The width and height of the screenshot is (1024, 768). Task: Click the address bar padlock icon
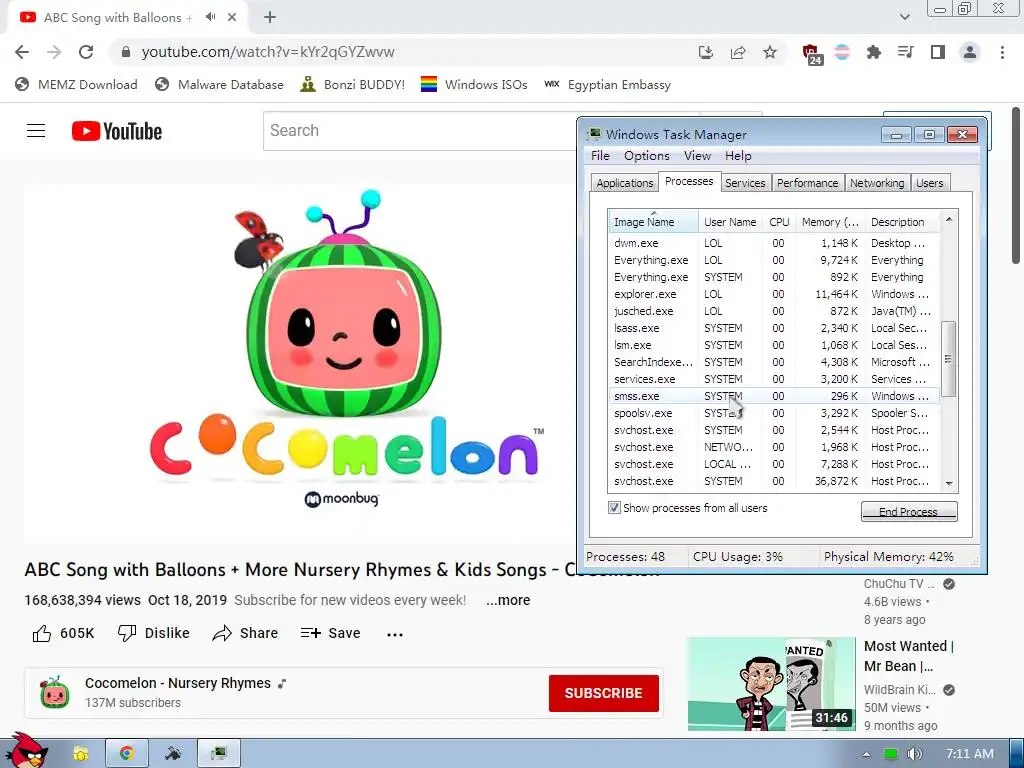click(126, 52)
